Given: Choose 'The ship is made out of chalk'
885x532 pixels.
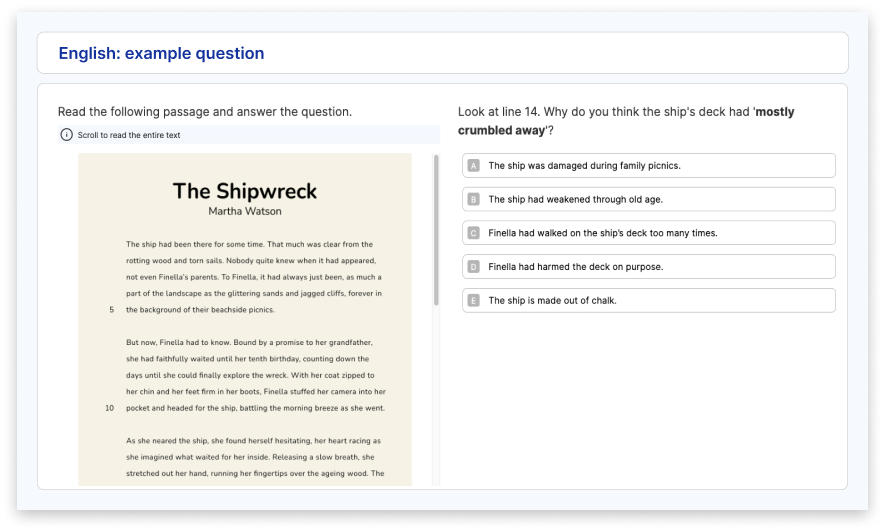Looking at the screenshot, I should tap(649, 301).
